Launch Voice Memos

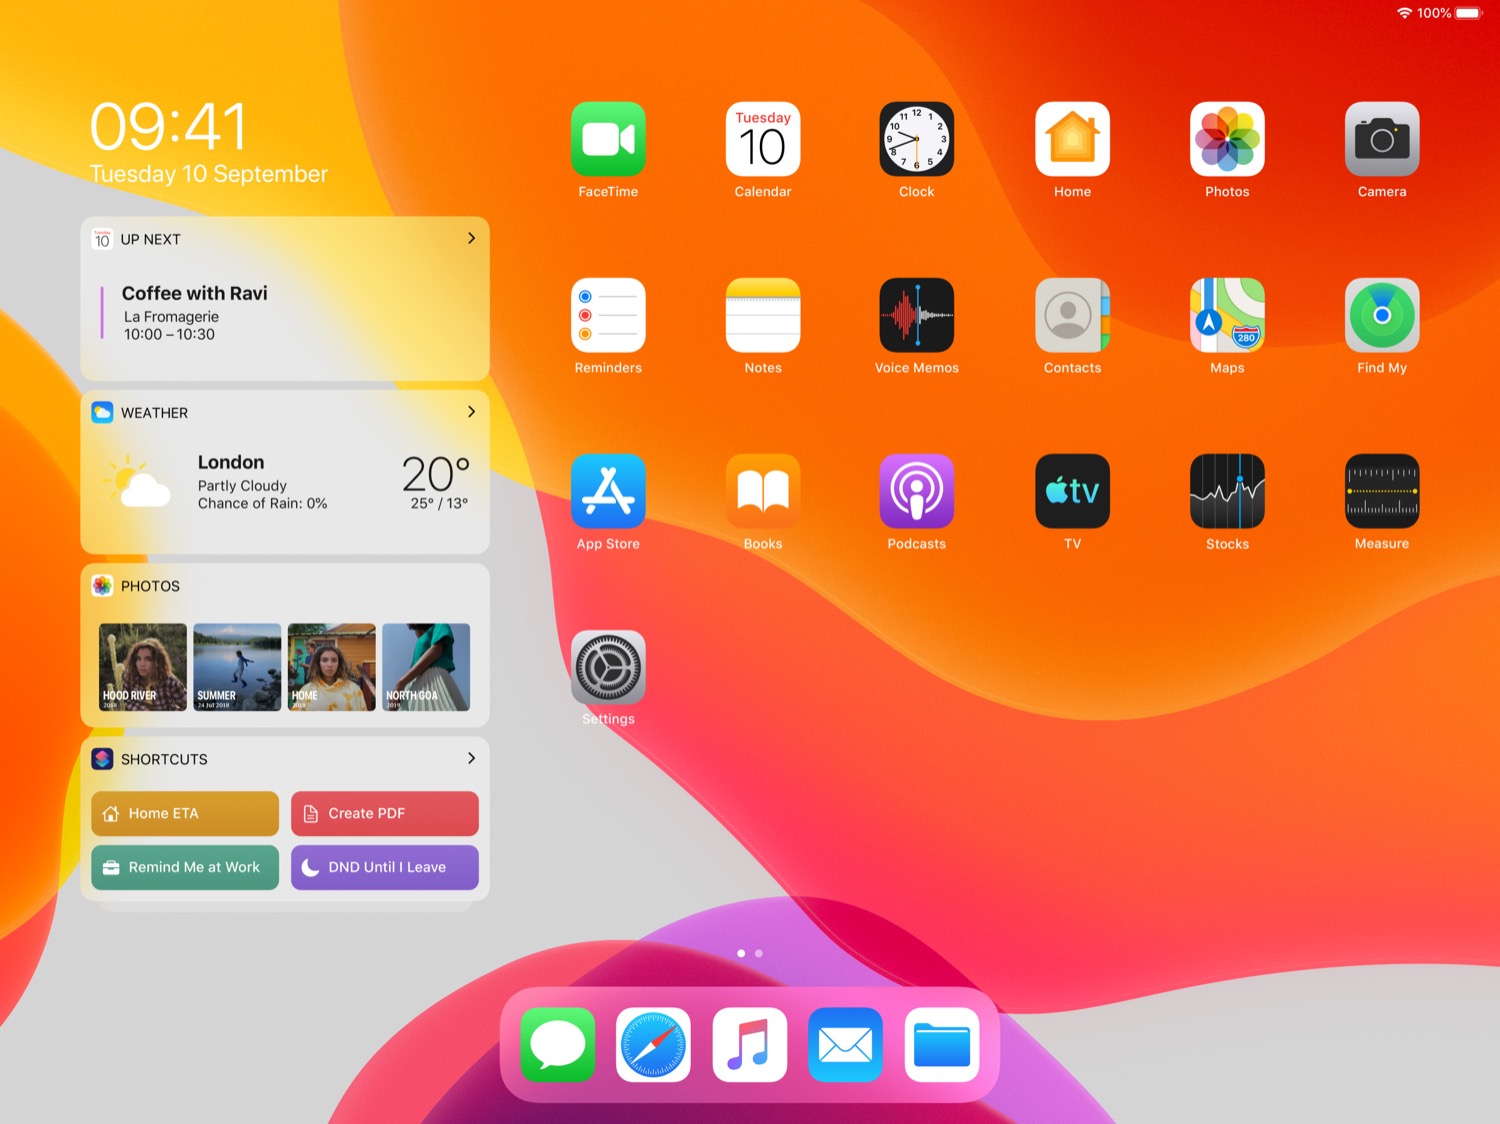(917, 315)
